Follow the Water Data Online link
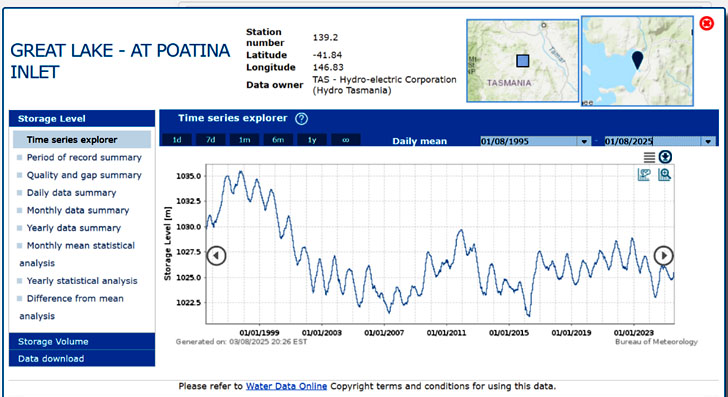The image size is (728, 397). pos(286,386)
